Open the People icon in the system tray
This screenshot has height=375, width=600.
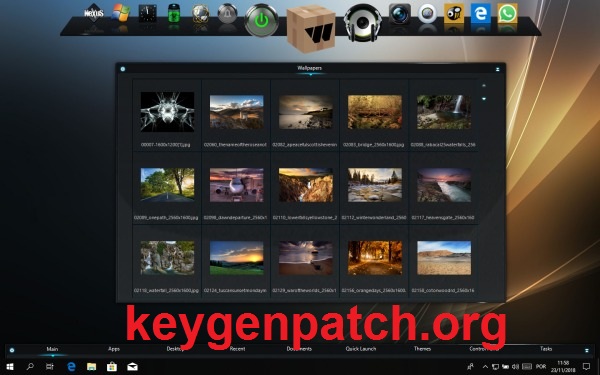tap(471, 367)
